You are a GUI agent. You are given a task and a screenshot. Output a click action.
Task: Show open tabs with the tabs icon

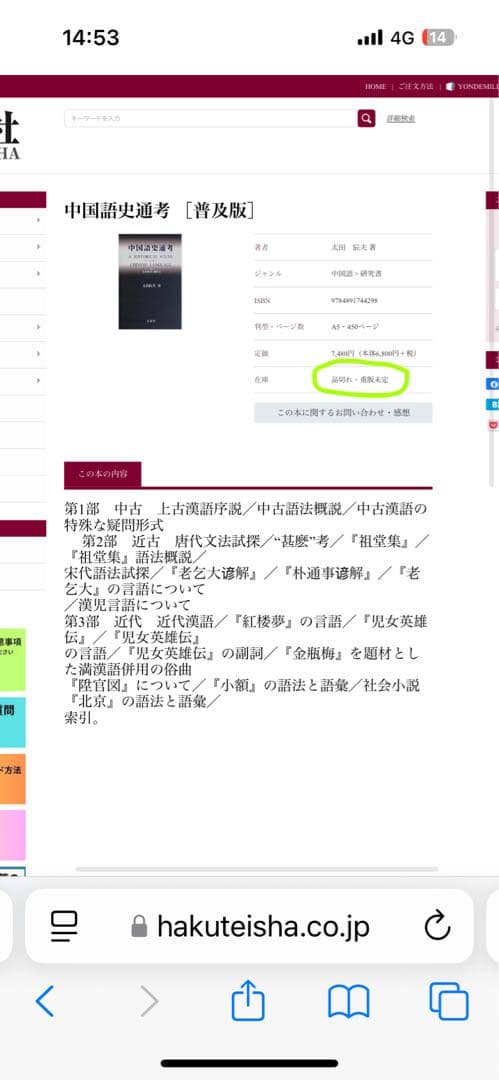click(x=449, y=1001)
